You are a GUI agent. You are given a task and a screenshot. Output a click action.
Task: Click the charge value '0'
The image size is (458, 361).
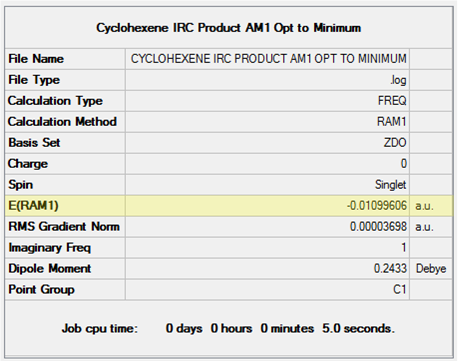click(x=403, y=164)
